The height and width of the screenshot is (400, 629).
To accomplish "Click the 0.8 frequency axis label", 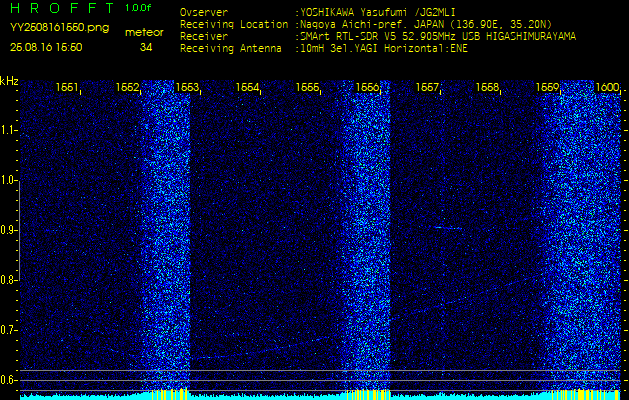I will [7, 280].
